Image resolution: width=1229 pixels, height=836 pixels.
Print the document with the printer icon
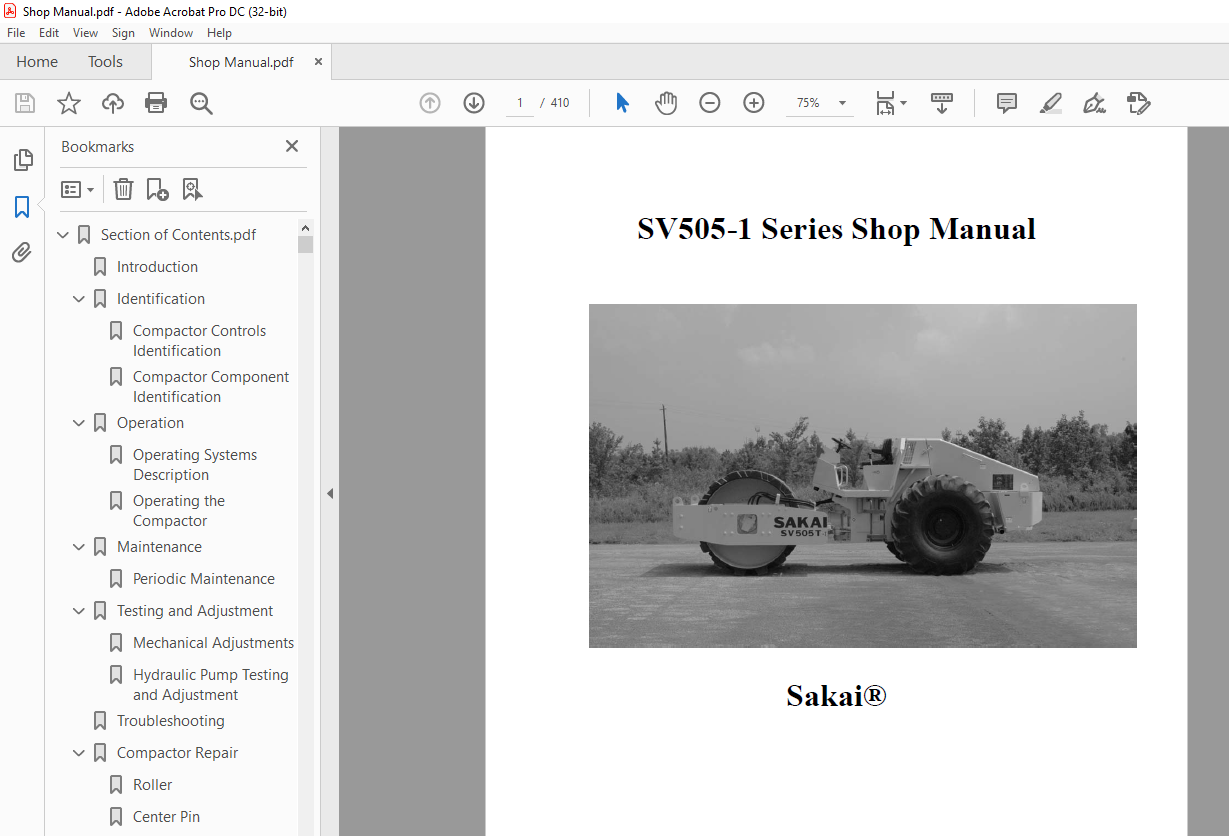point(156,103)
